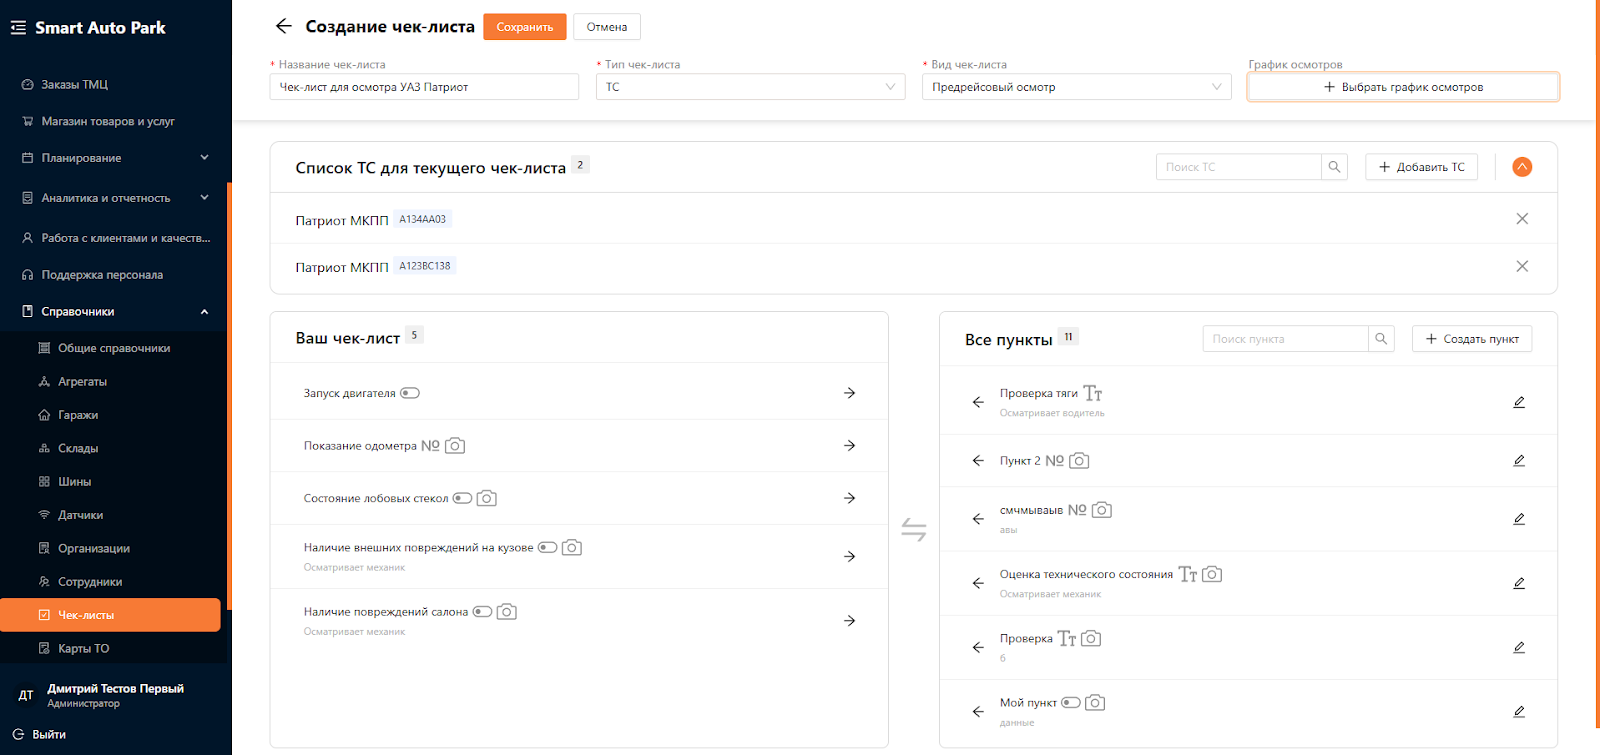The height and width of the screenshot is (755, 1600).
Task: Remove Патриот МКПП A134AA03 with X icon
Action: click(1521, 219)
